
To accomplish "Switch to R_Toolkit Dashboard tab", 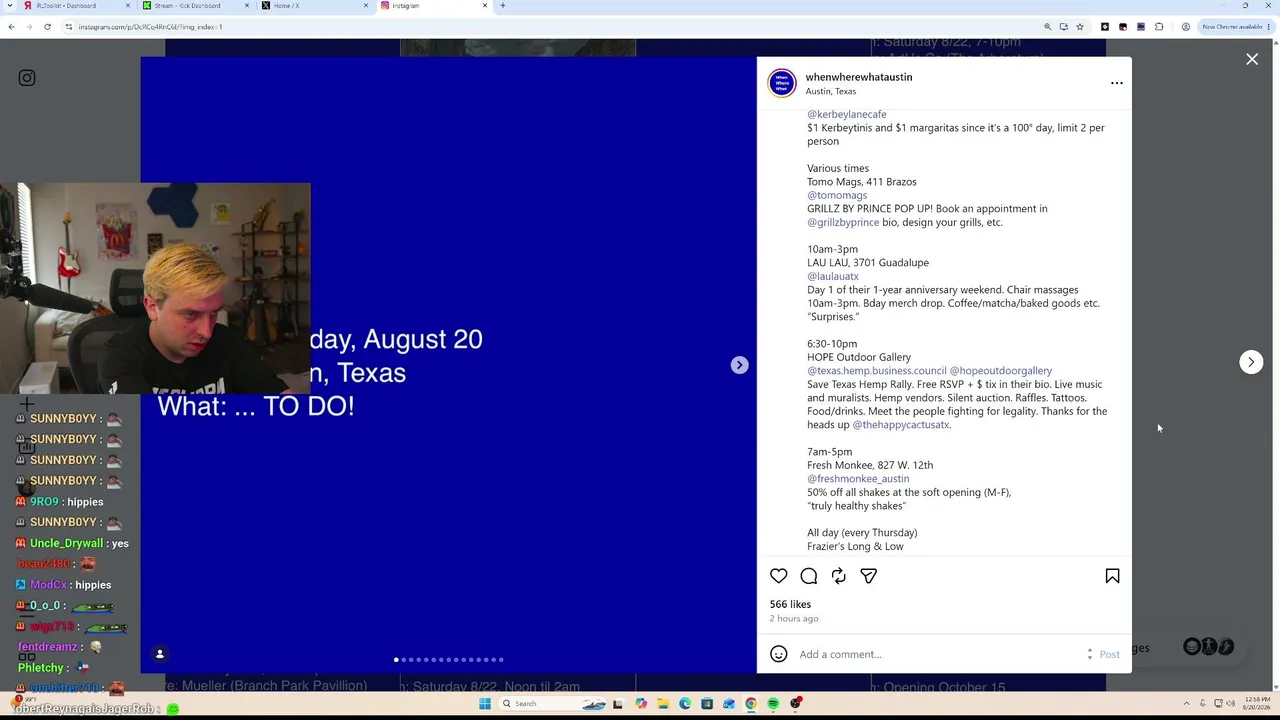I will click(77, 6).
